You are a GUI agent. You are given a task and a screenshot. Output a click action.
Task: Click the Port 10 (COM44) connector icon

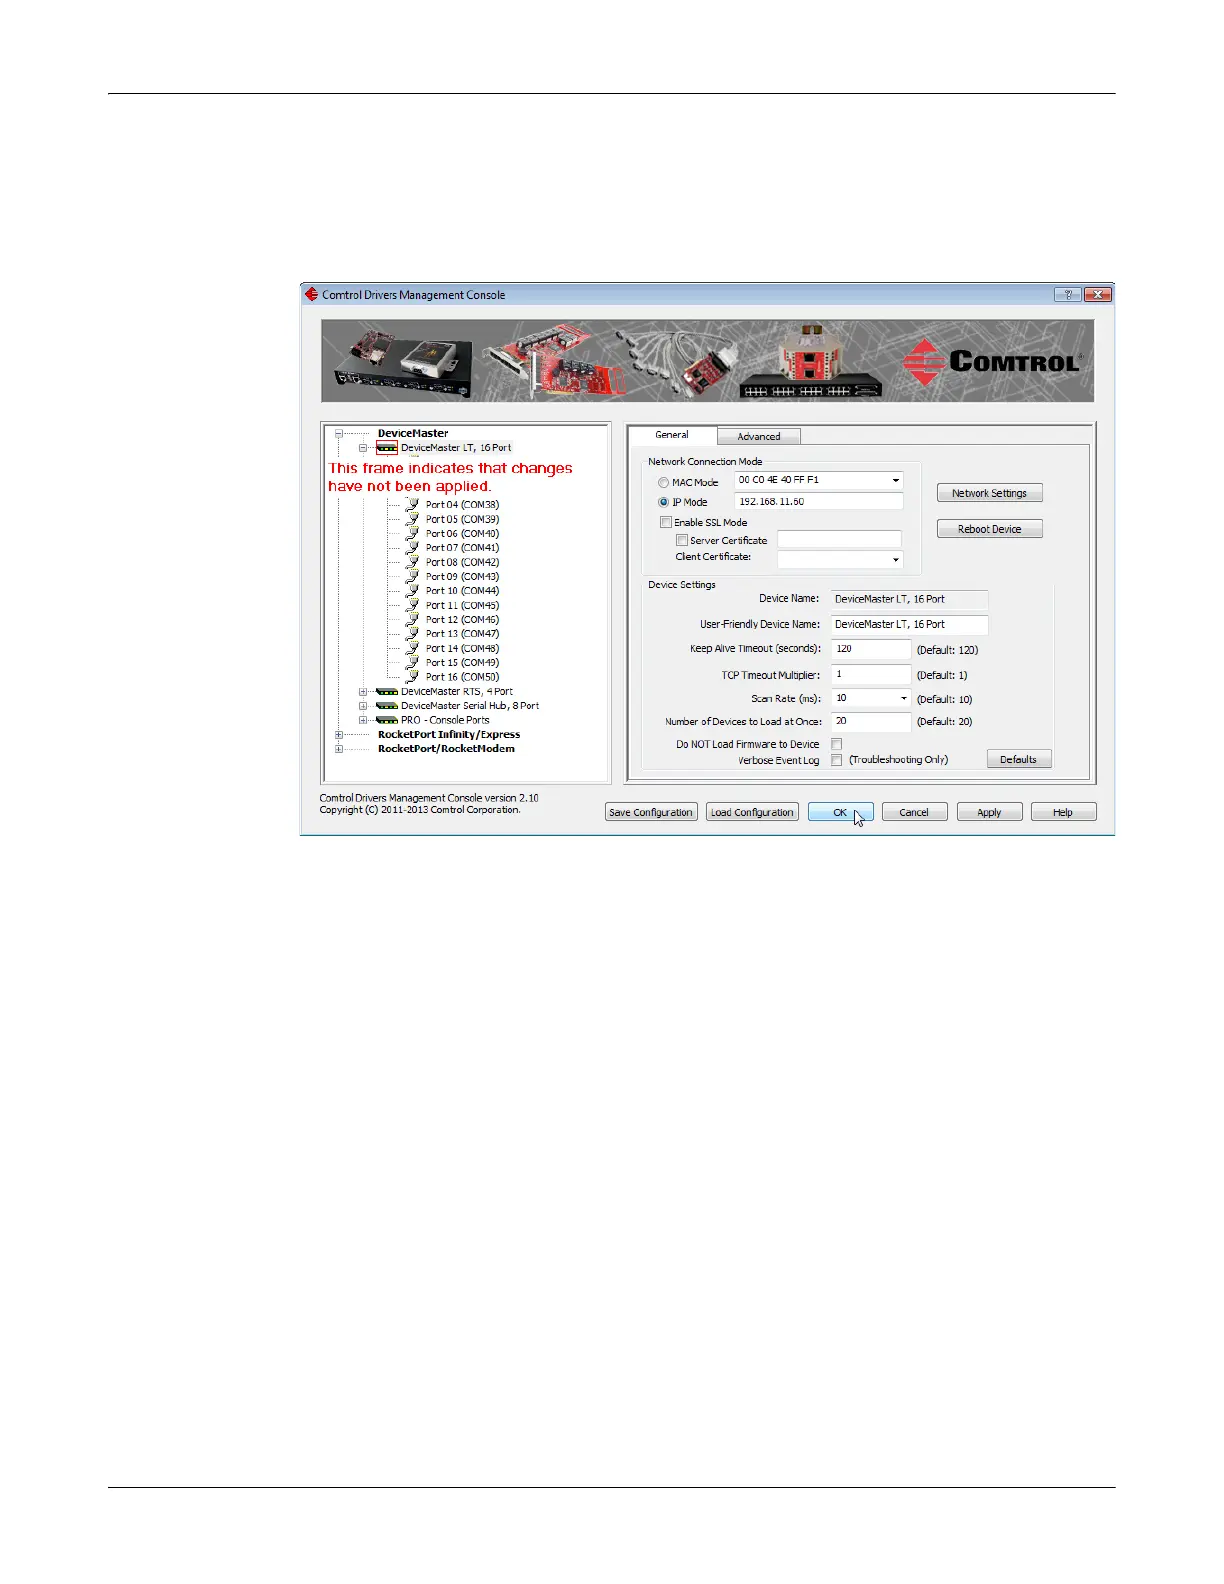[x=412, y=591]
